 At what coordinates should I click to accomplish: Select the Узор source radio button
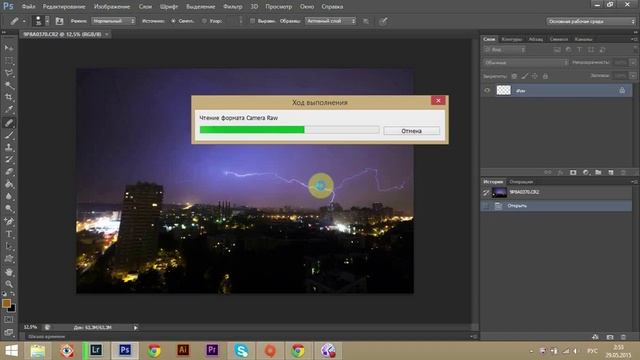(x=204, y=21)
